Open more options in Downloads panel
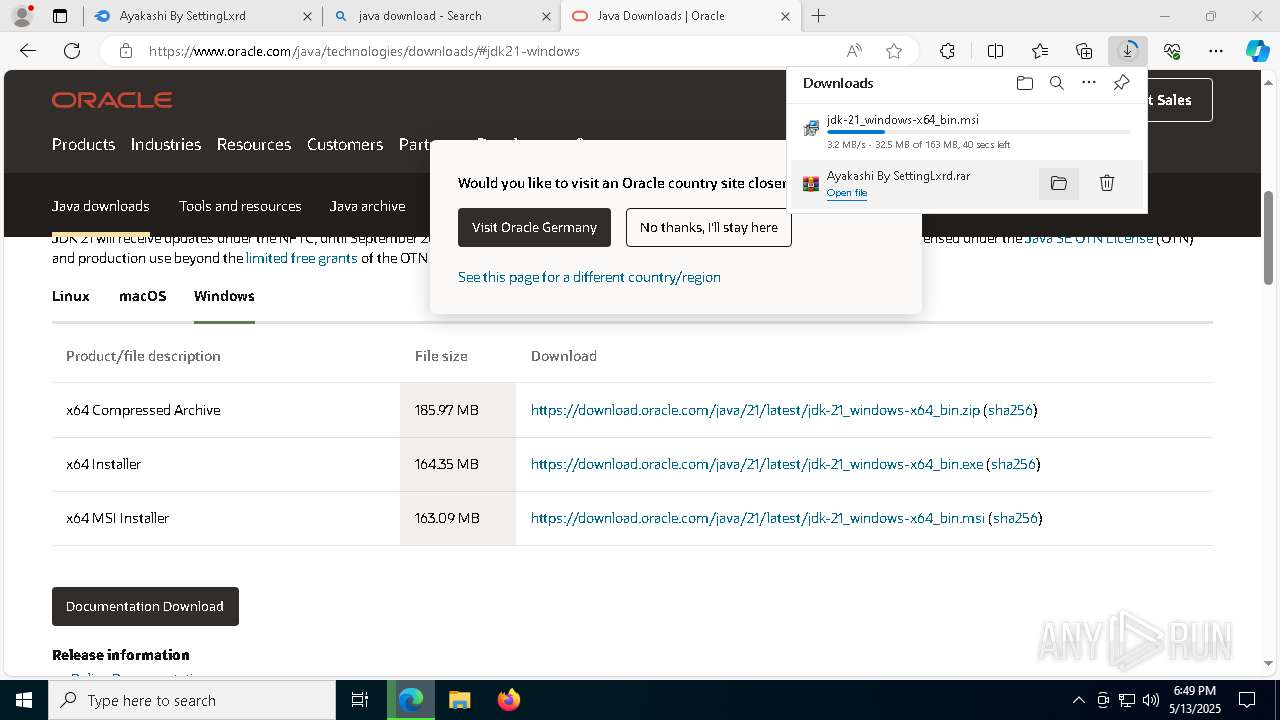 (x=1089, y=83)
